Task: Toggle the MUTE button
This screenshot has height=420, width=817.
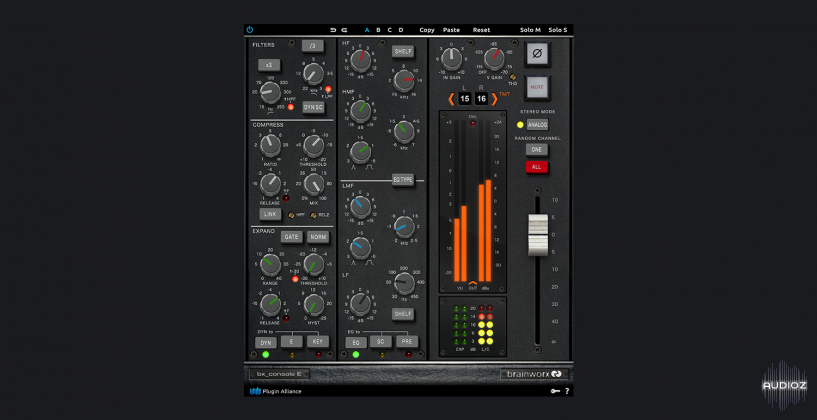Action: coord(537,88)
